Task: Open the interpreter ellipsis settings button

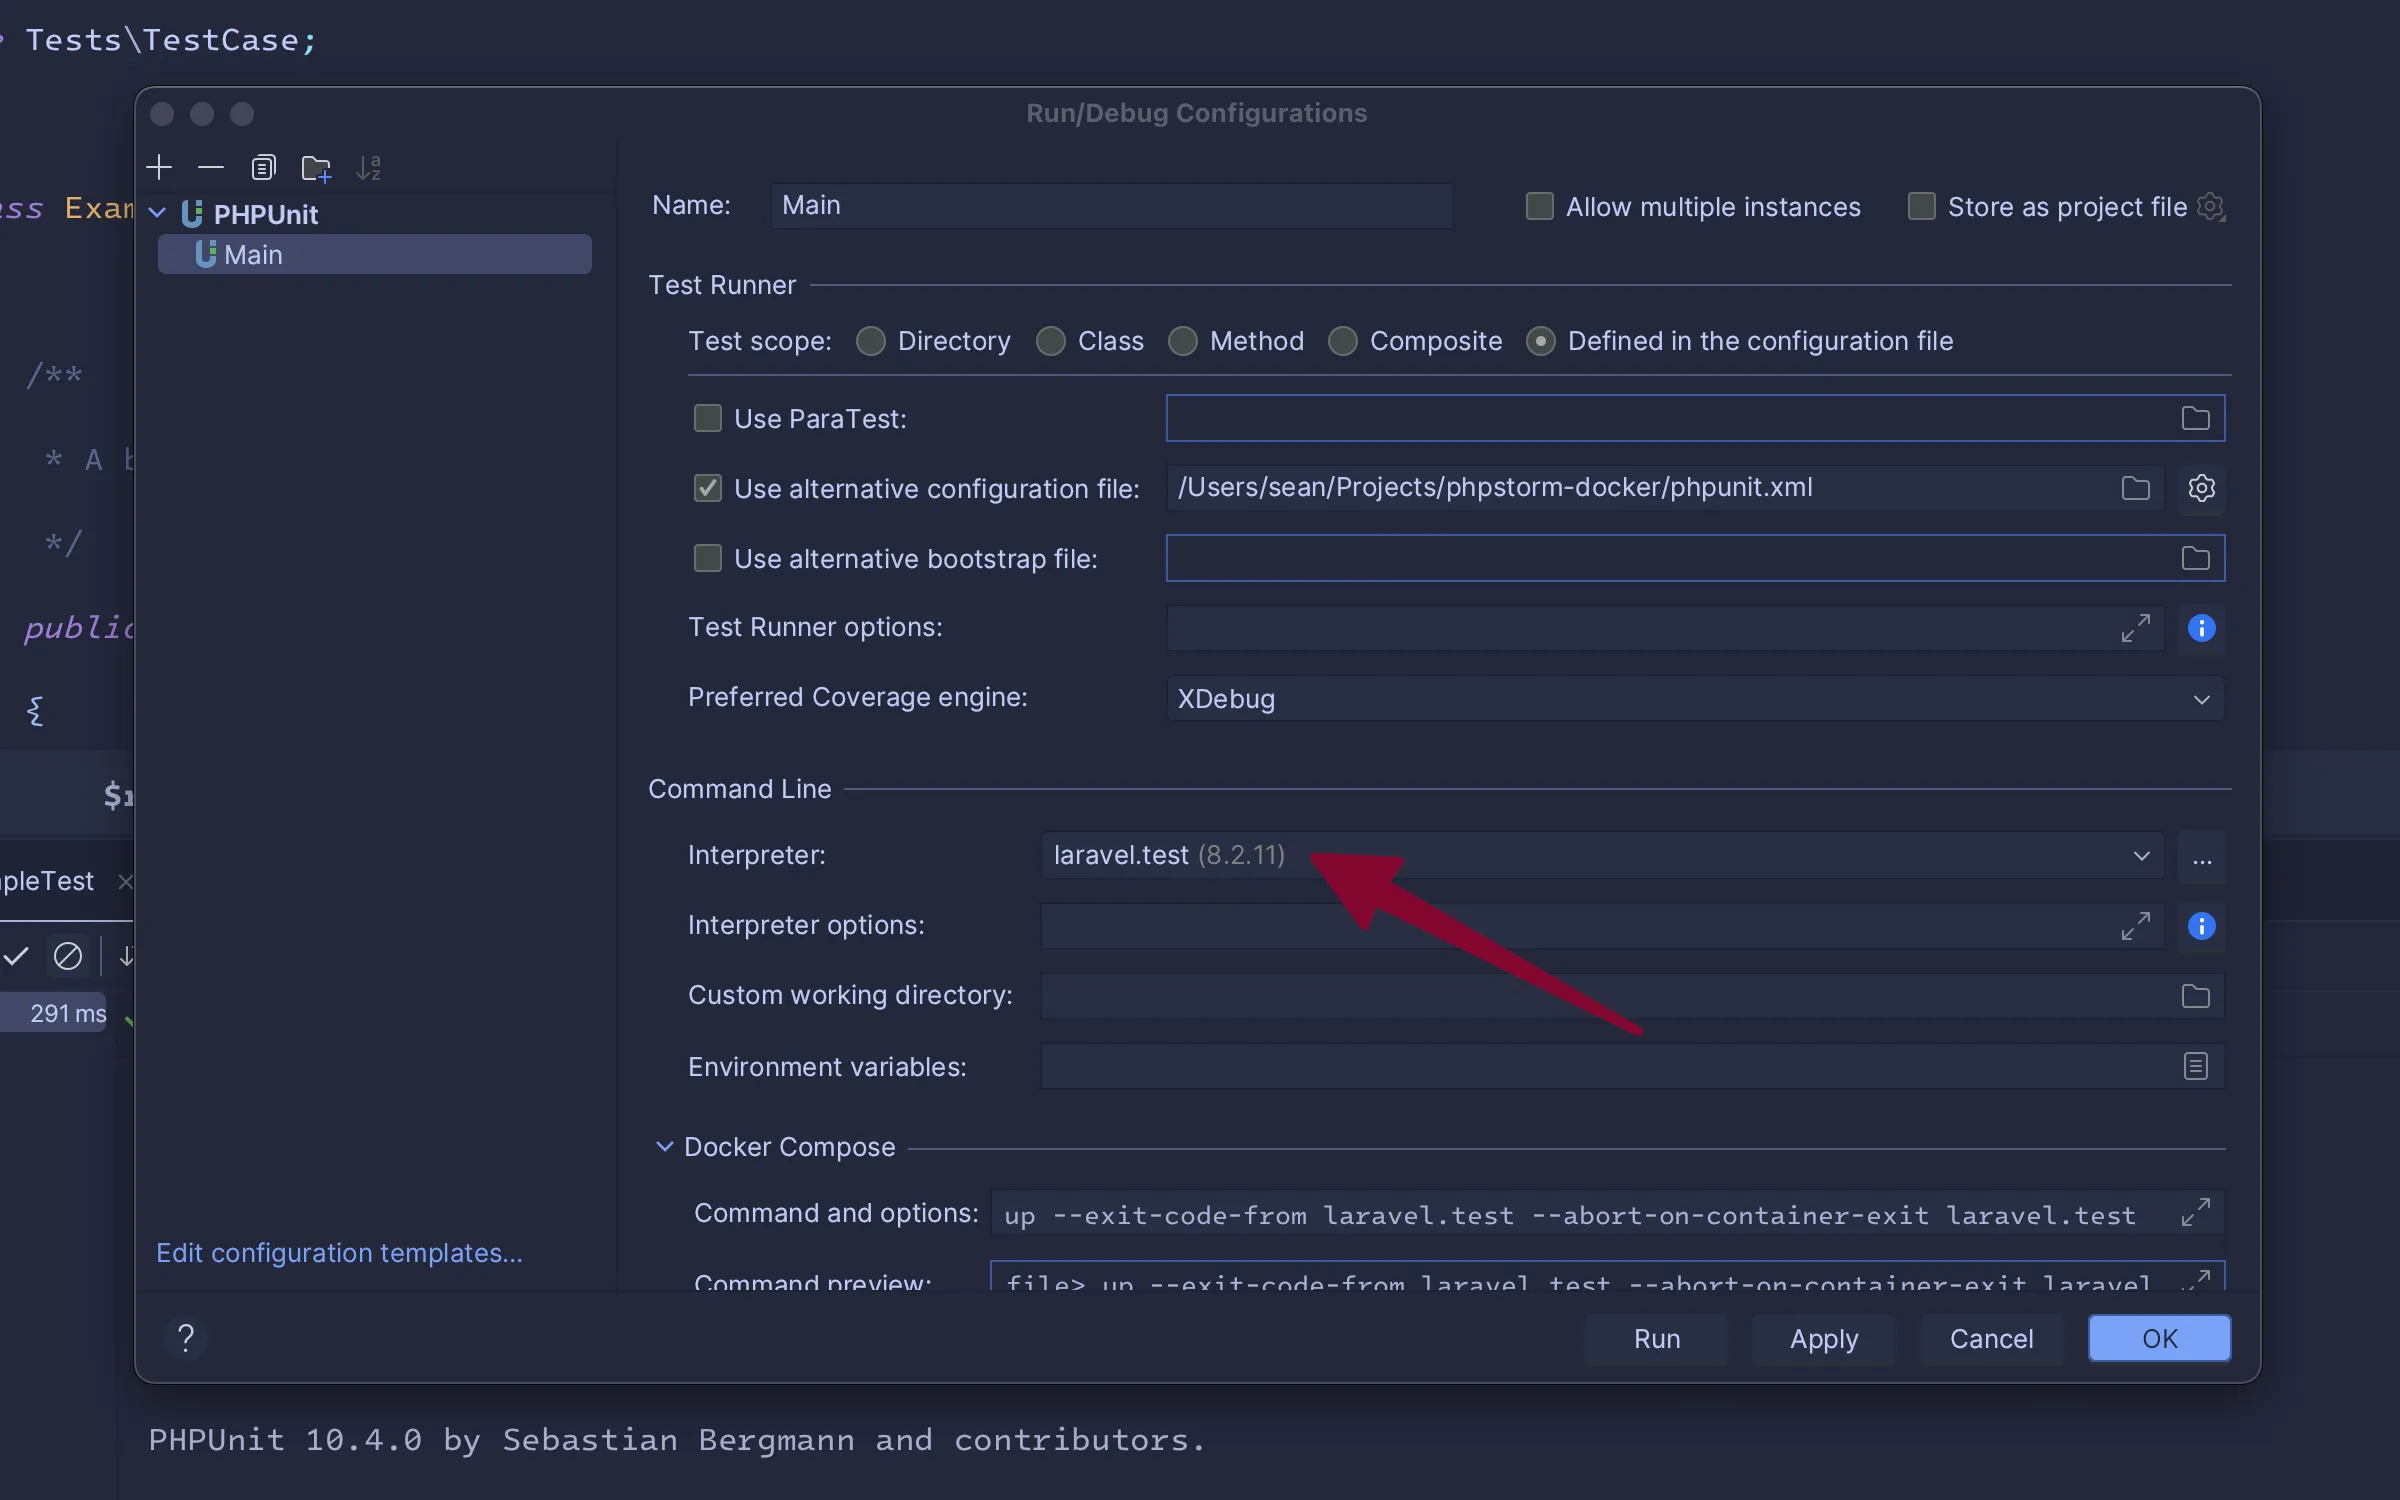Action: [2201, 857]
